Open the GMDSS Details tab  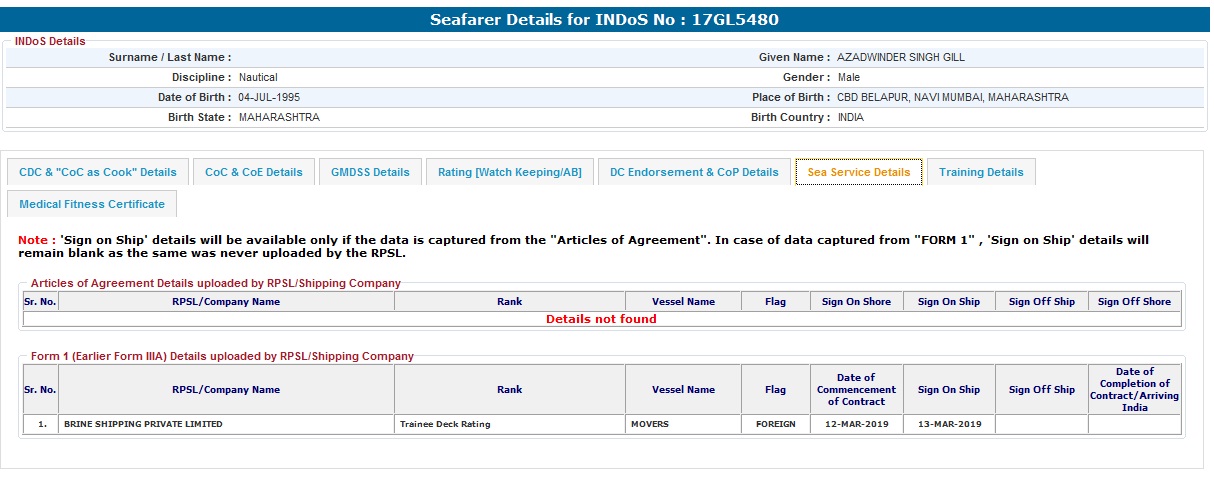coord(370,172)
